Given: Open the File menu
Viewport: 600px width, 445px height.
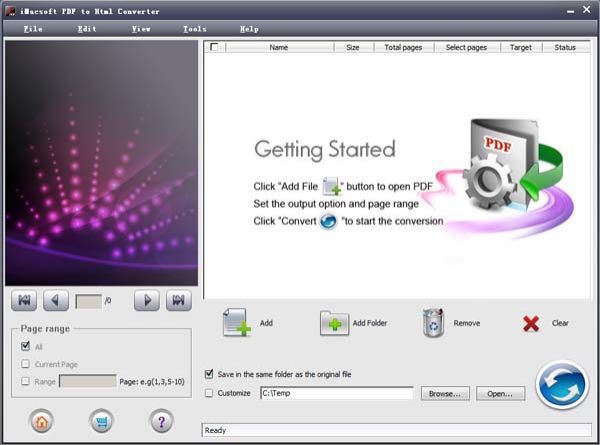Looking at the screenshot, I should tap(33, 29).
